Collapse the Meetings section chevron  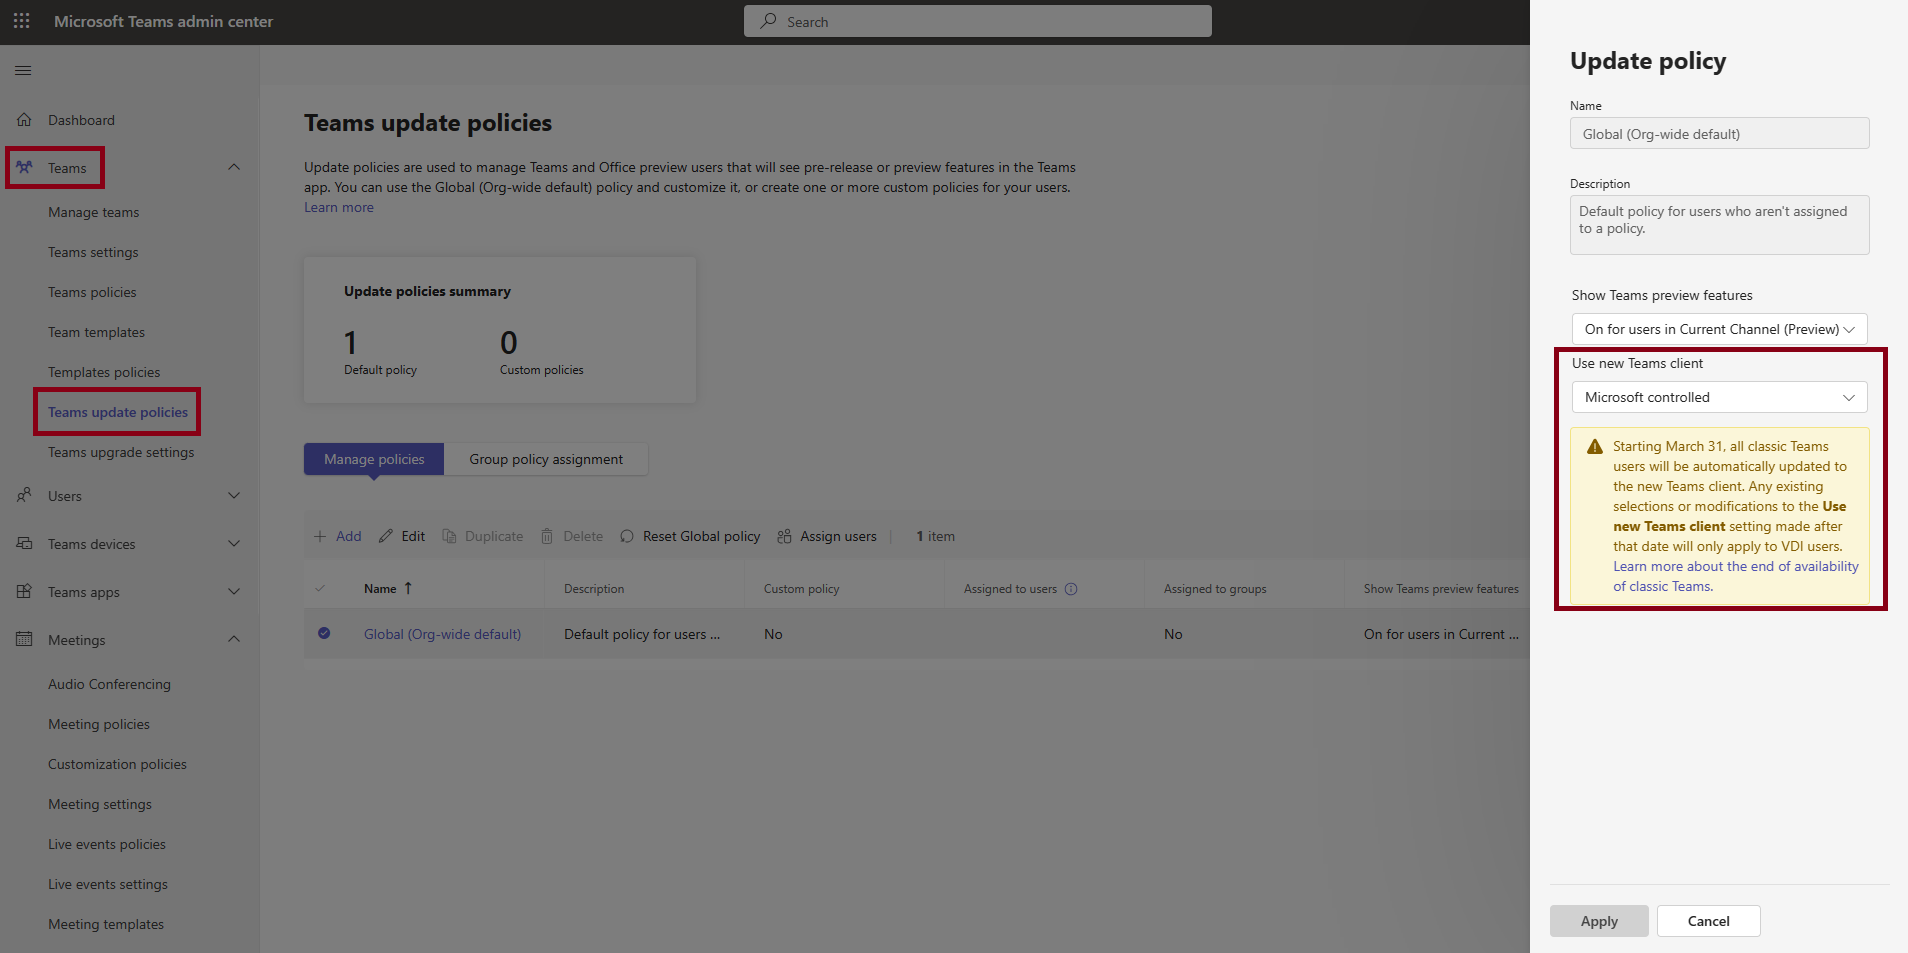pyautogui.click(x=234, y=639)
